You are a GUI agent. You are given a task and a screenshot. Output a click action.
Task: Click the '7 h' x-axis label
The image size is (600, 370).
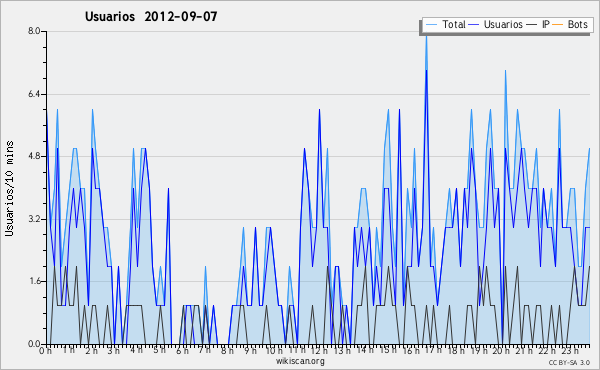[x=204, y=350]
